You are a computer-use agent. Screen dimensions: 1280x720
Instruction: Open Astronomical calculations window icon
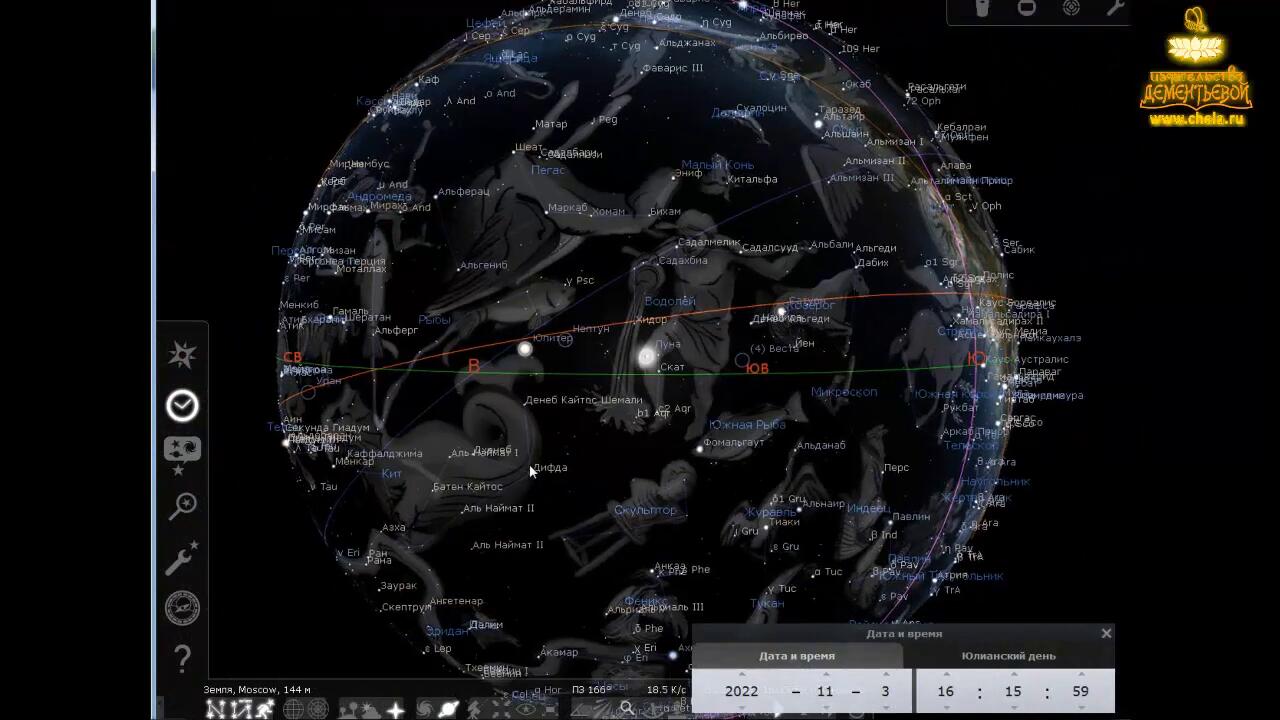pos(182,608)
